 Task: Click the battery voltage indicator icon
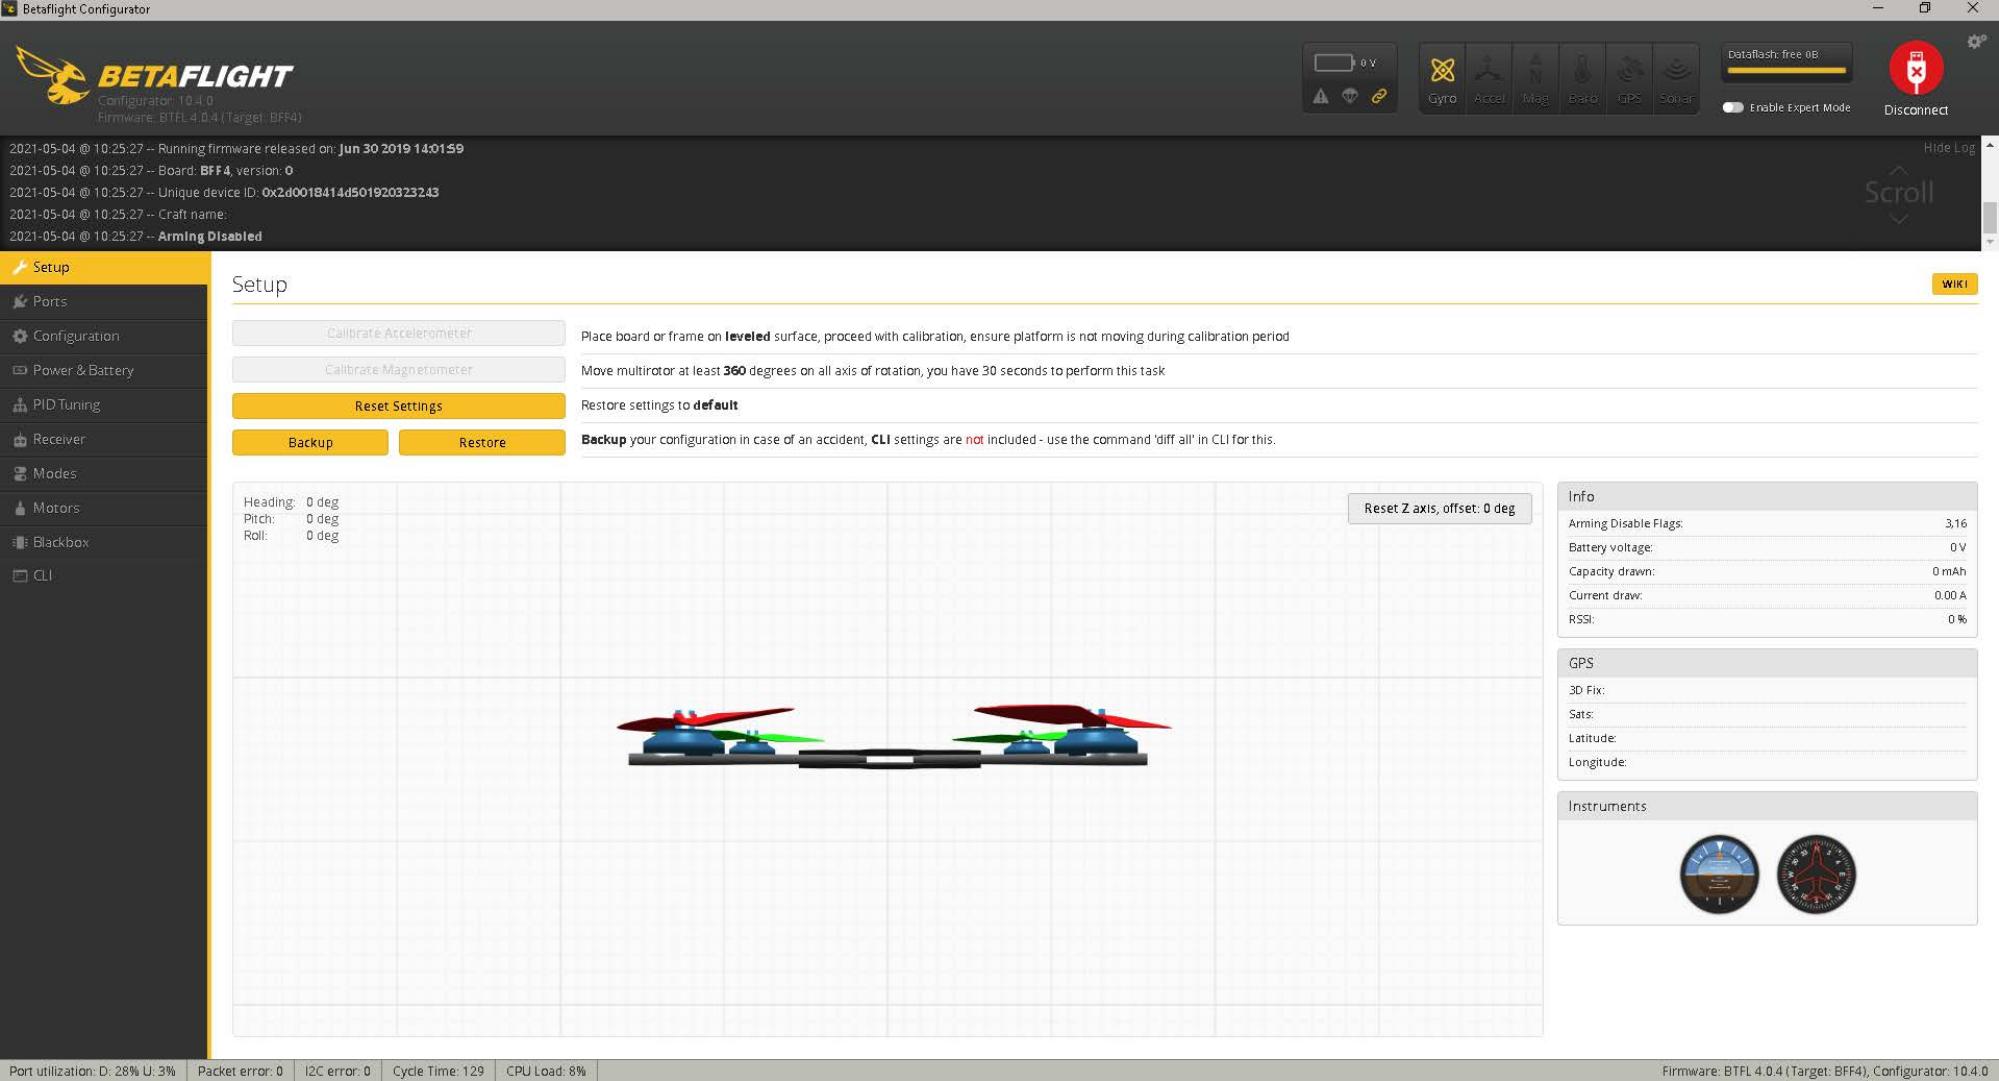click(1334, 62)
